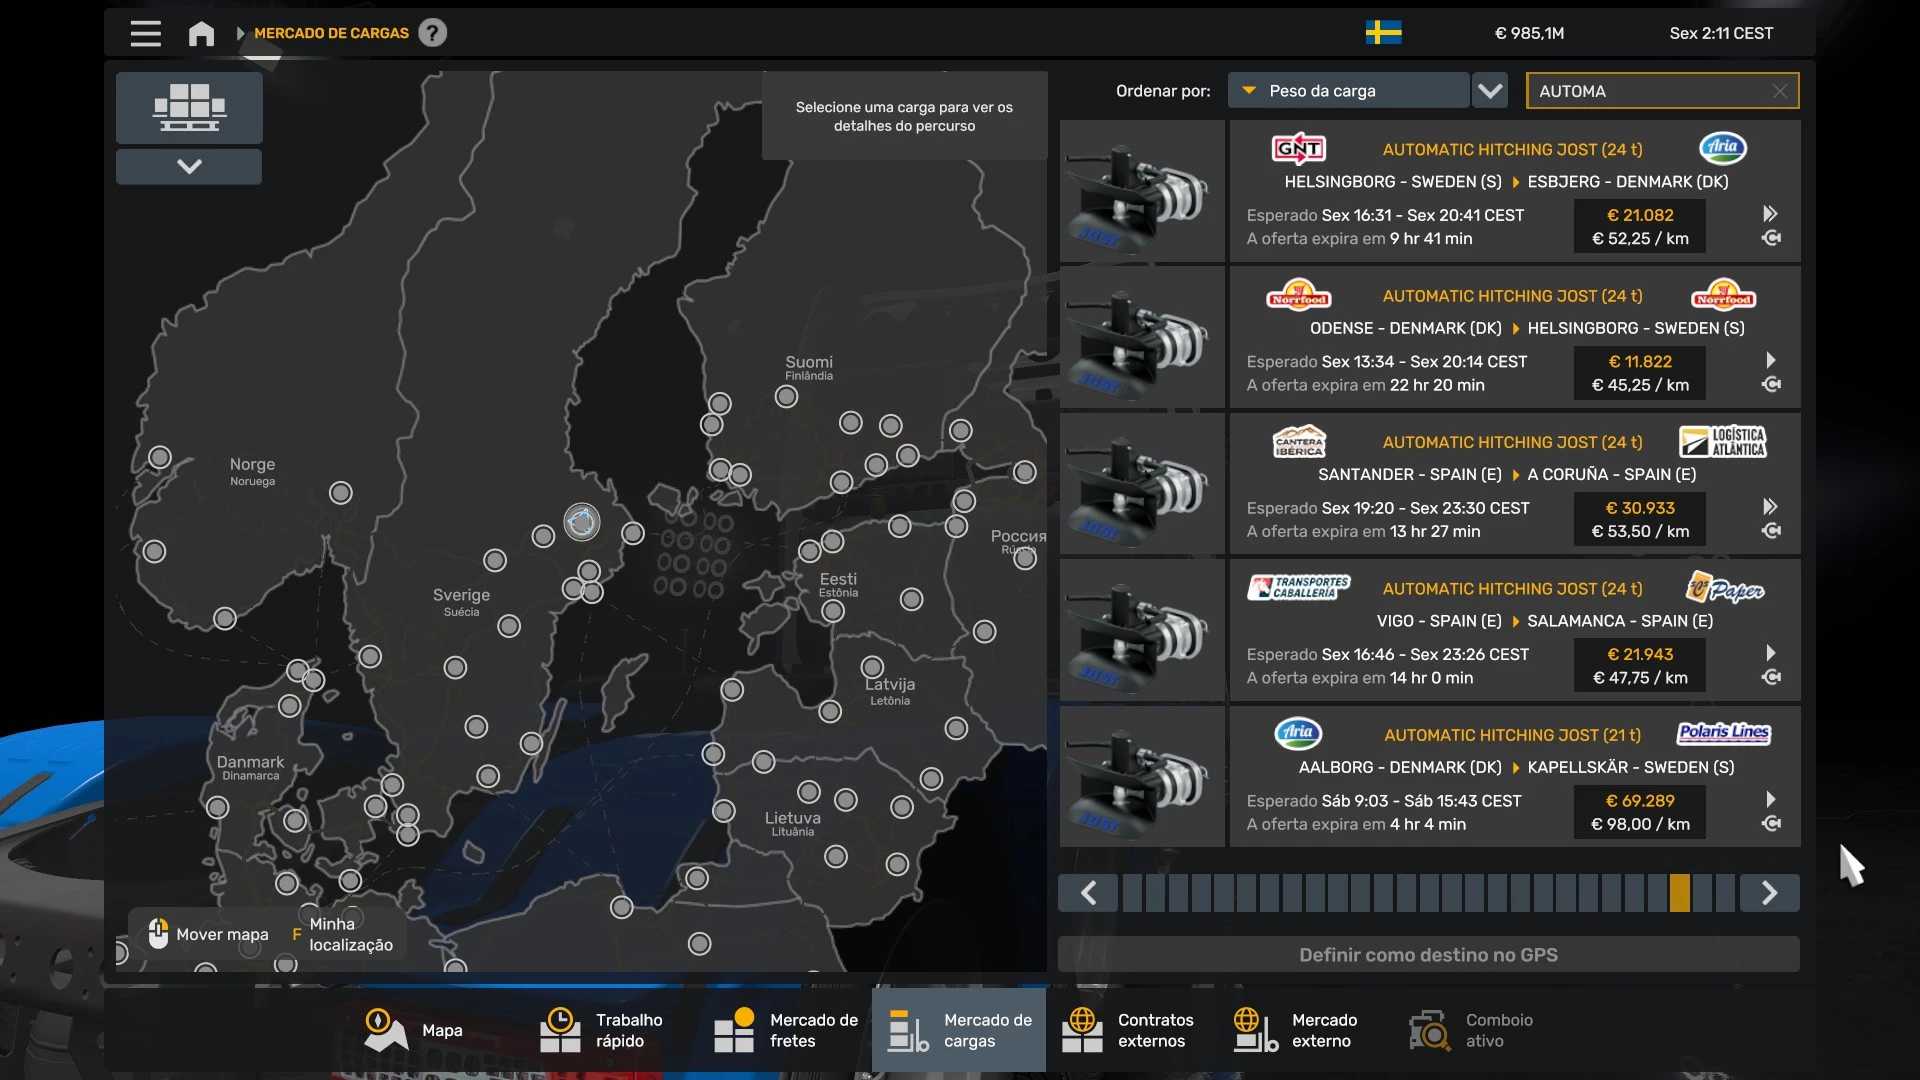This screenshot has height=1080, width=1920.
Task: Toggle the sort order arrow button
Action: [x=1490, y=90]
